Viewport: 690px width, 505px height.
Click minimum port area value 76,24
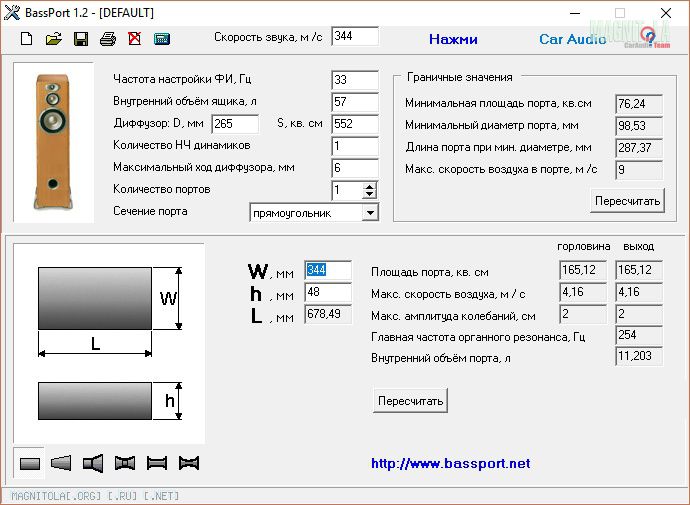pyautogui.click(x=639, y=104)
